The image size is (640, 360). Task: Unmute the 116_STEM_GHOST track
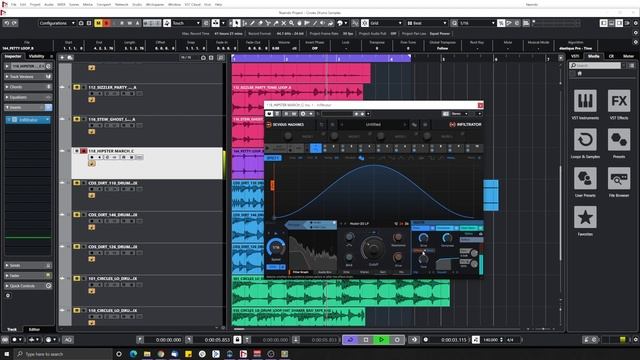(77, 119)
